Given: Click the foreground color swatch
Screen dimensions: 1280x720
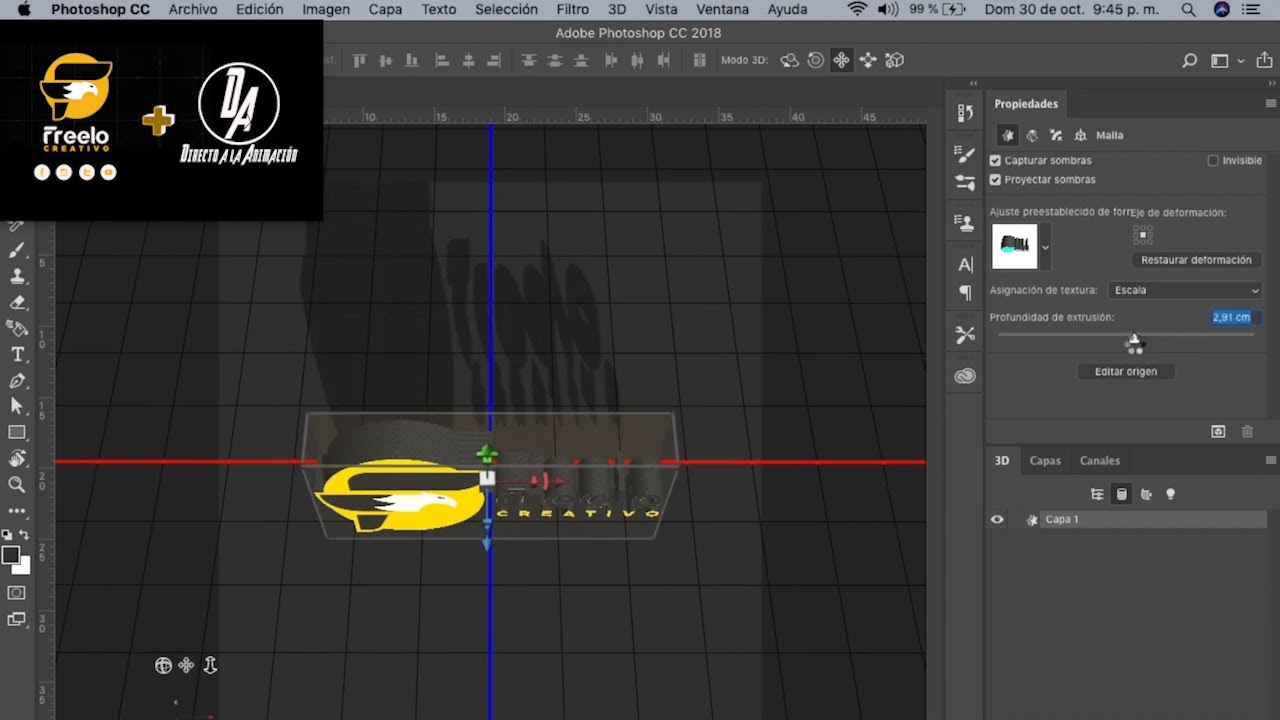Looking at the screenshot, I should click(10, 555).
